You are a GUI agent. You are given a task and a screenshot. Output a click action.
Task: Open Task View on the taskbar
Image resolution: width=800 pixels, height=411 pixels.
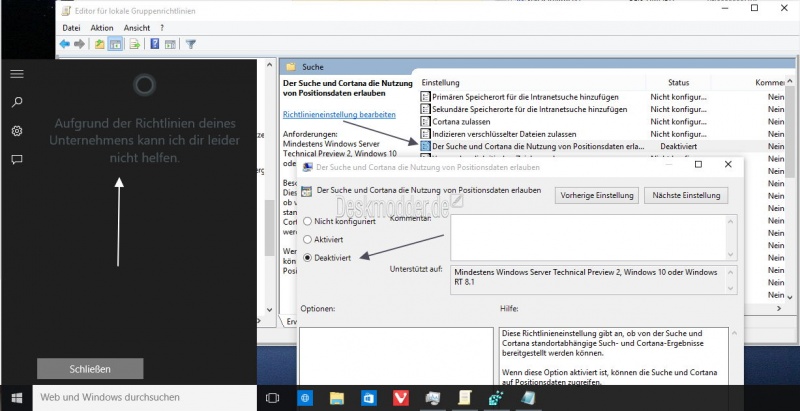coord(272,398)
